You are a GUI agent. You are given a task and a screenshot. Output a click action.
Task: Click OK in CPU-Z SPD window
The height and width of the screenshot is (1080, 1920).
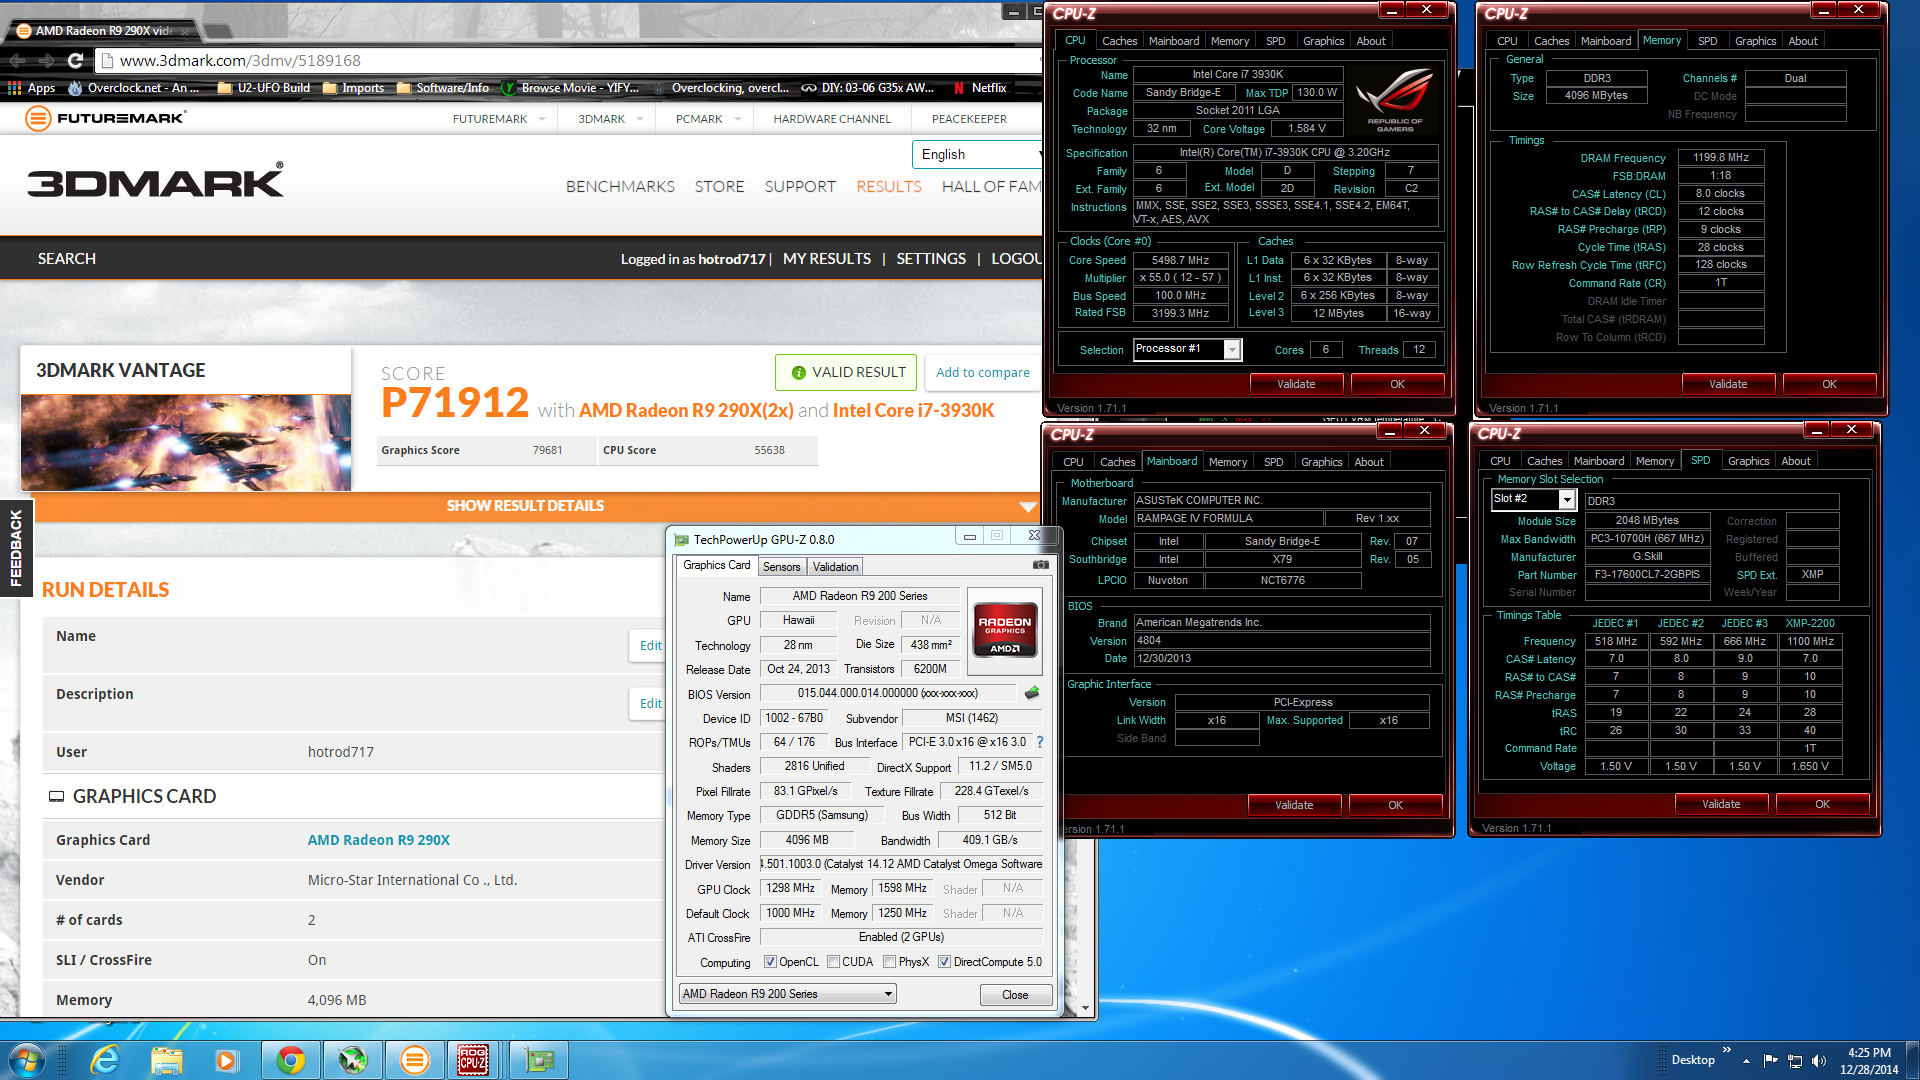[1822, 804]
